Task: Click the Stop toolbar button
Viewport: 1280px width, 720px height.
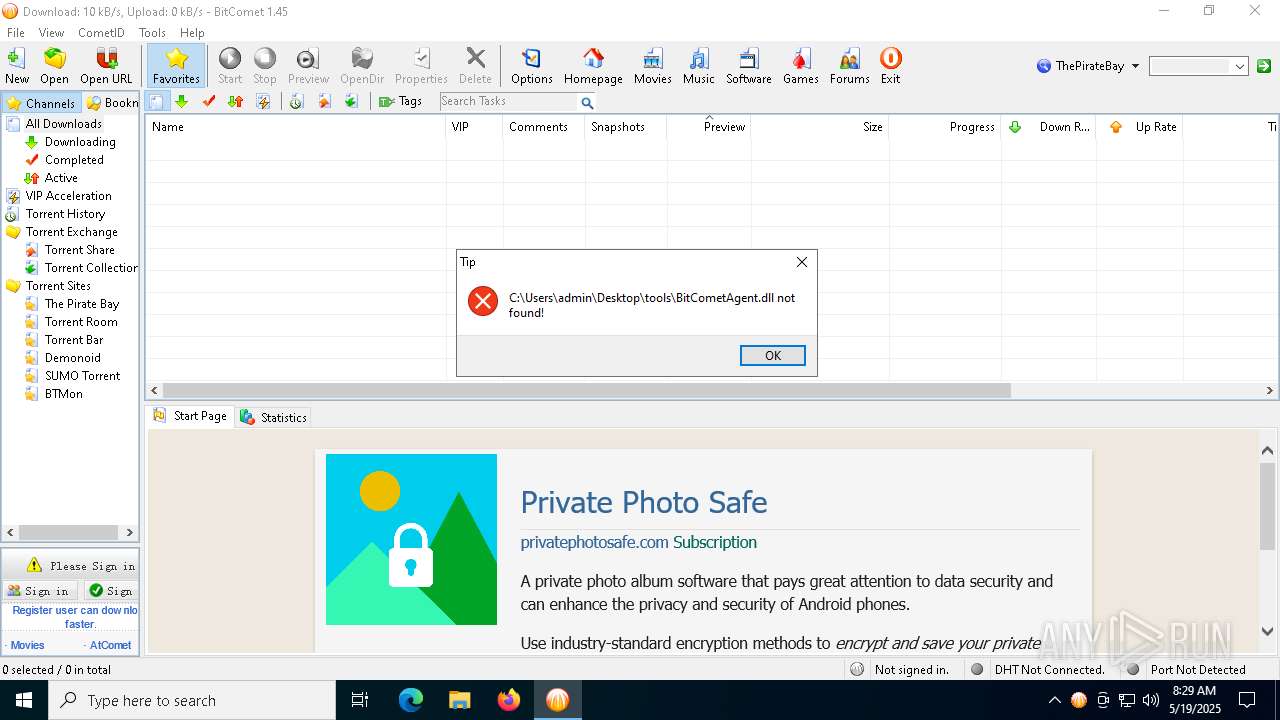Action: tap(265, 66)
